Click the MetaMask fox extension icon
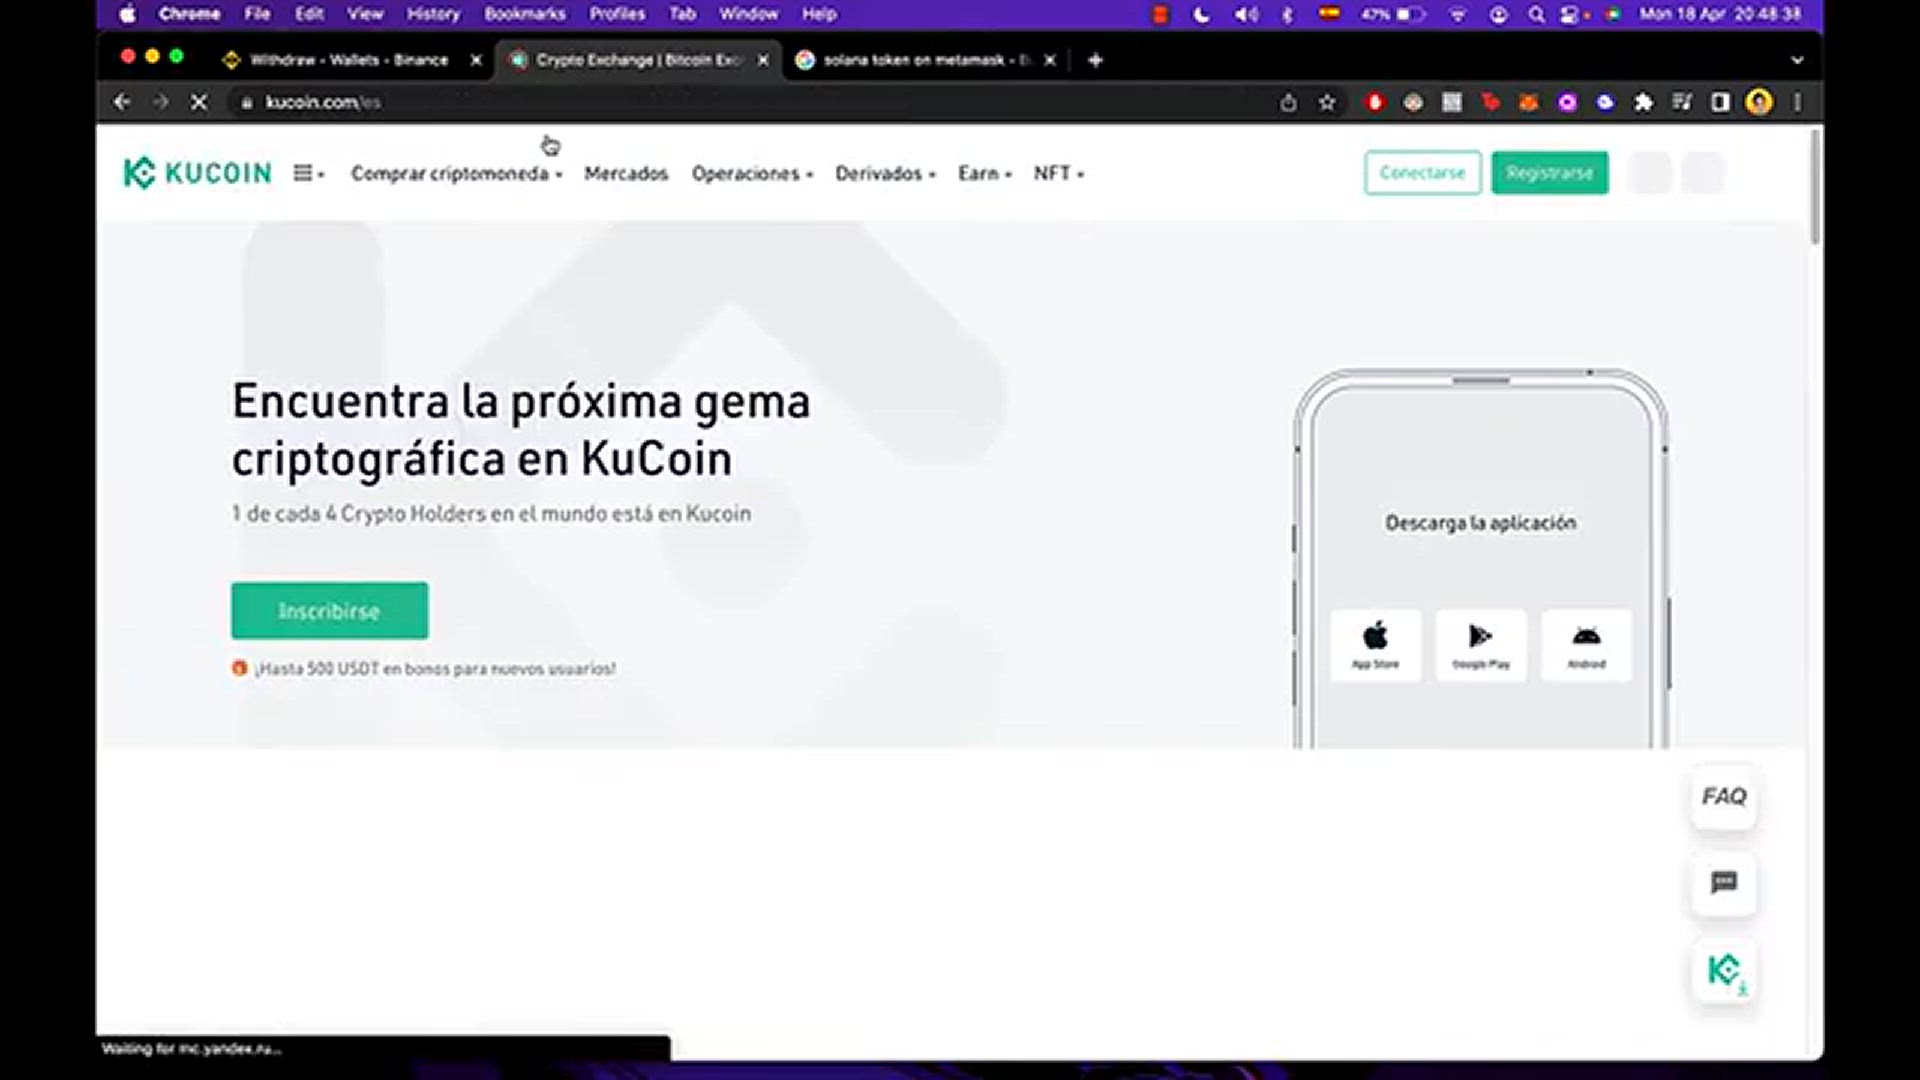1920x1080 pixels. pyautogui.click(x=1528, y=102)
